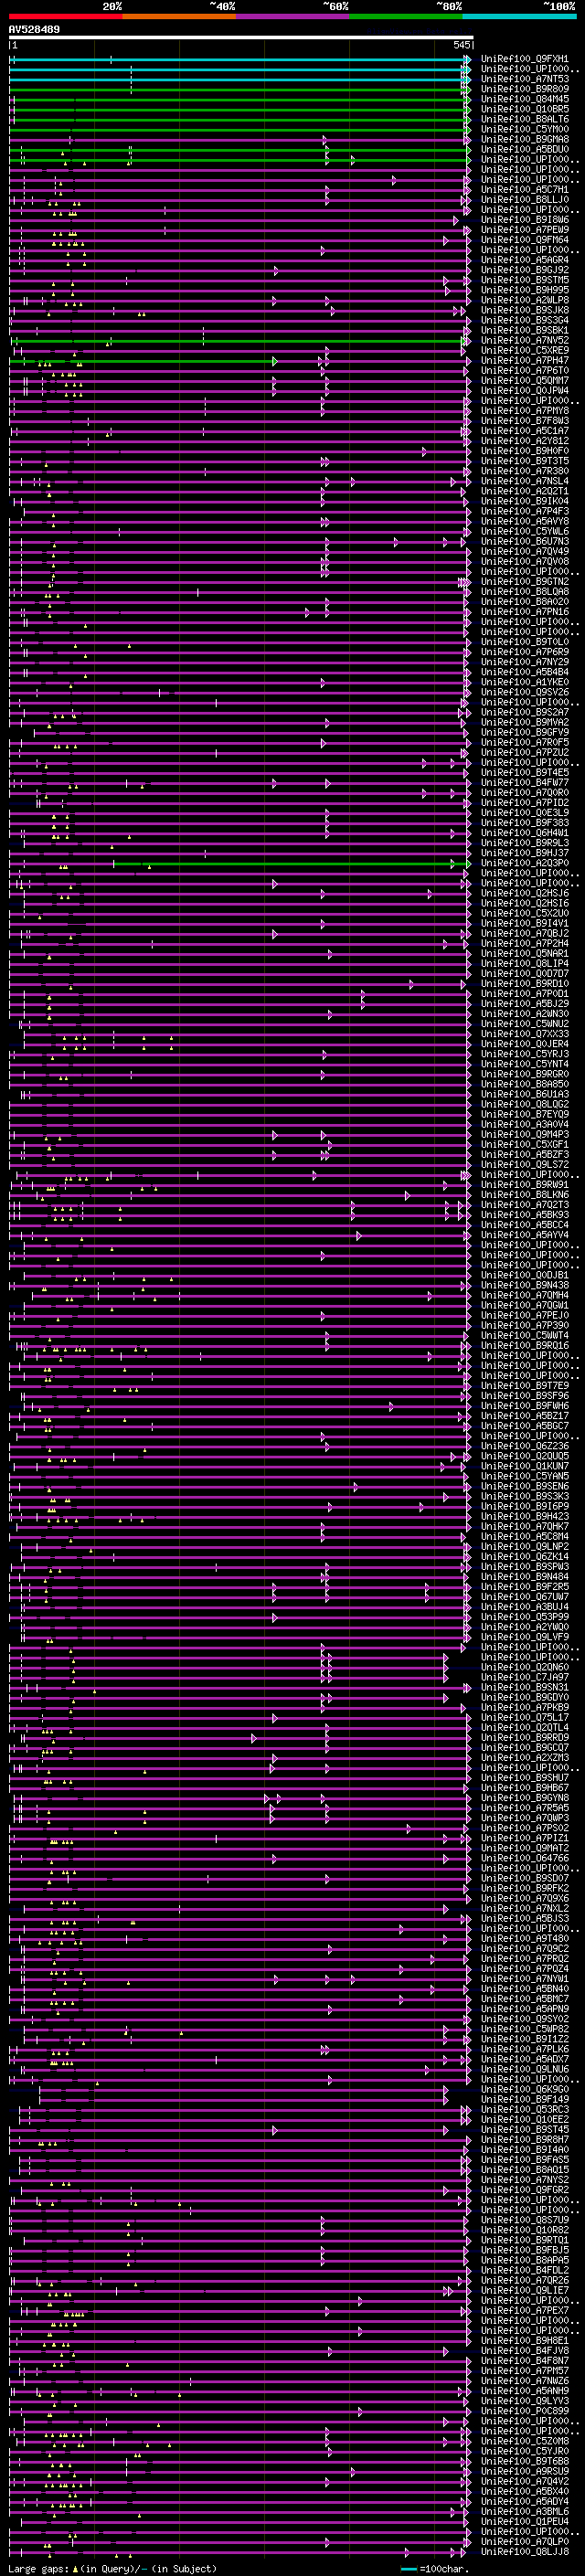This screenshot has width=585, height=2576.
Task: Select hit label UniRef100_B6U7N3
Action: click(x=525, y=541)
